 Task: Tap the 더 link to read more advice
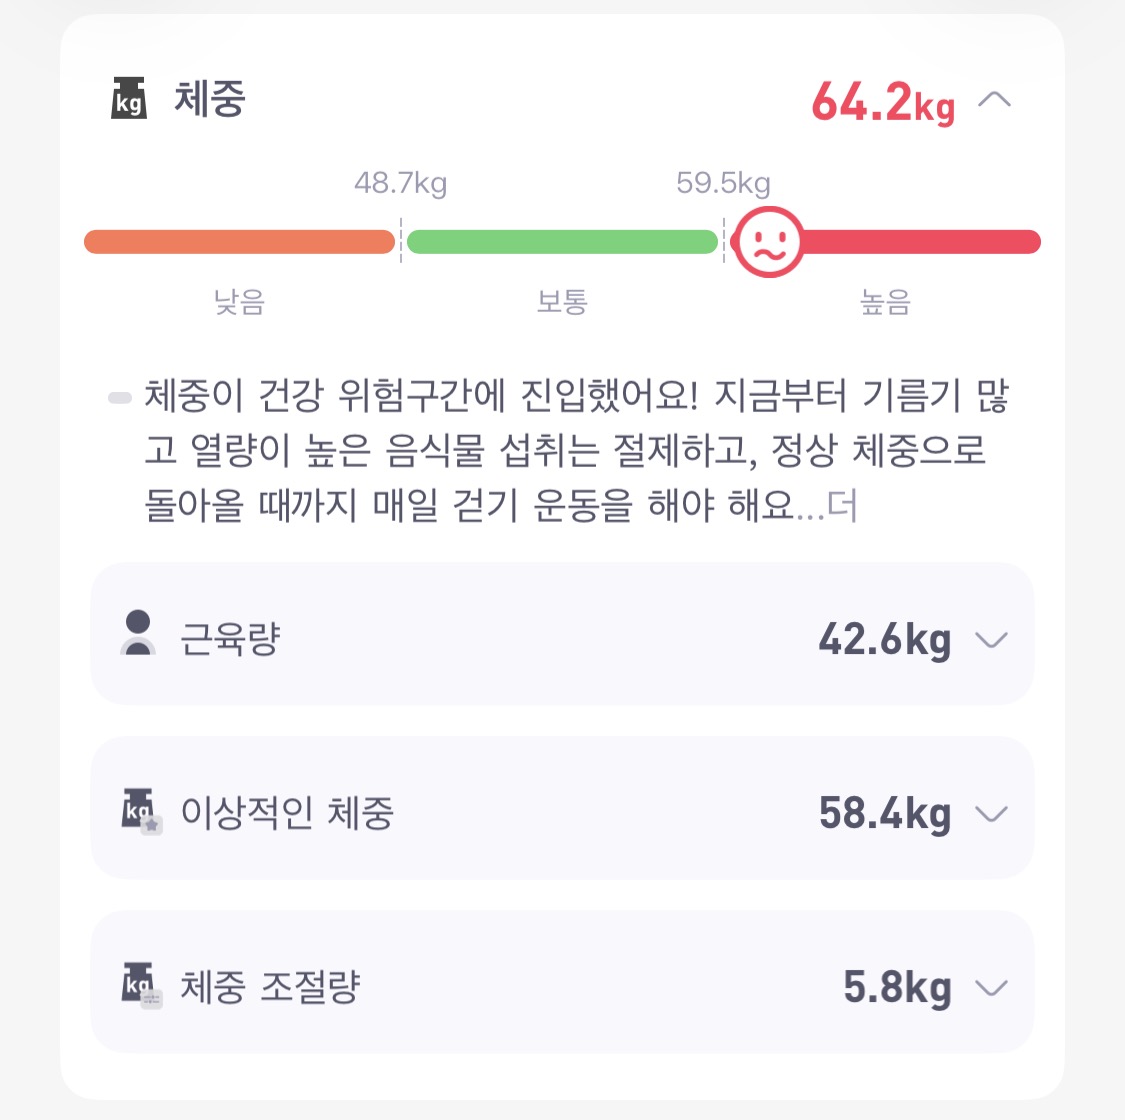pos(842,506)
